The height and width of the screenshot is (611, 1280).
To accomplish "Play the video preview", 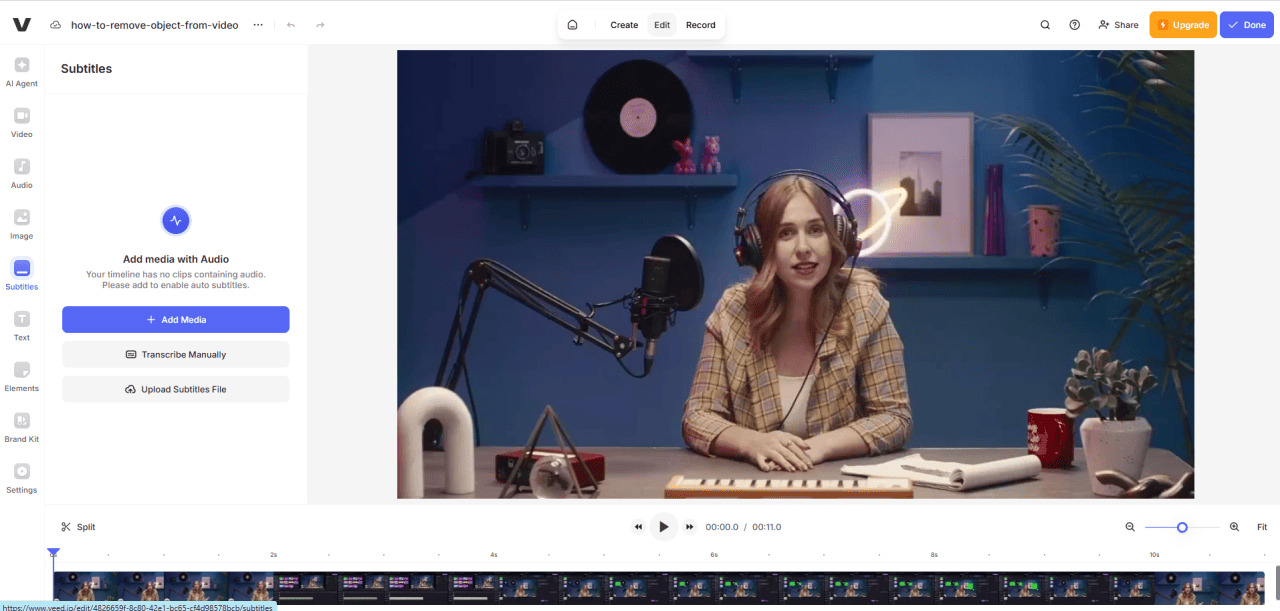I will coord(663,526).
